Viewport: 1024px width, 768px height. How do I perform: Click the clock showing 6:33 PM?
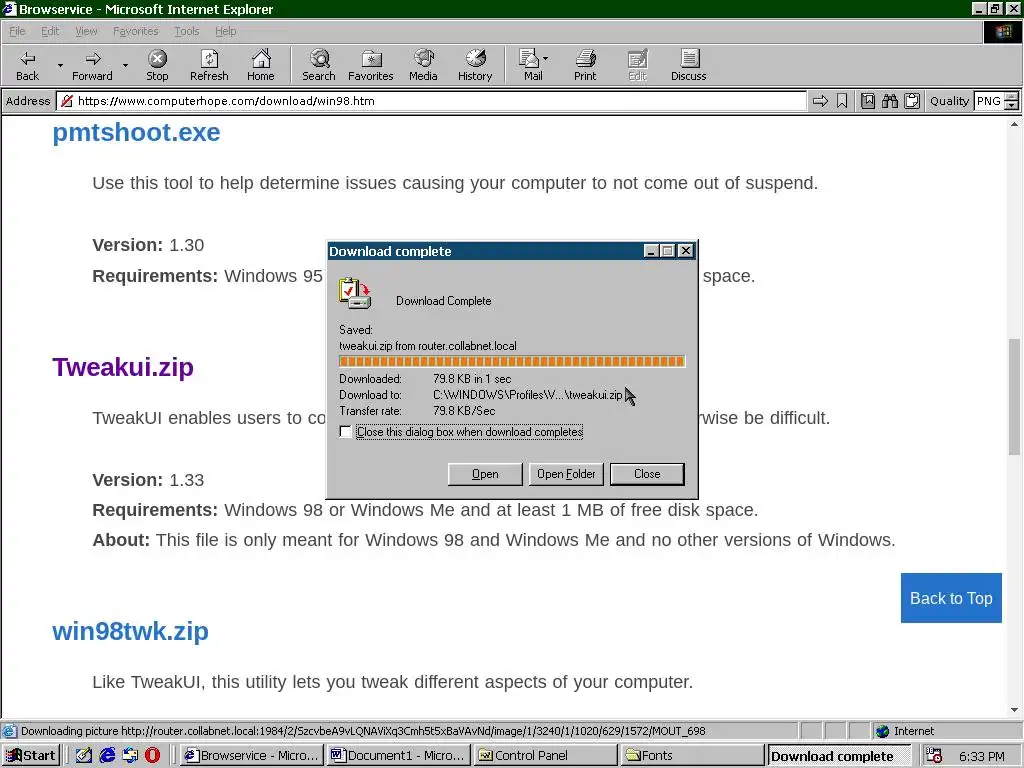click(x=982, y=756)
